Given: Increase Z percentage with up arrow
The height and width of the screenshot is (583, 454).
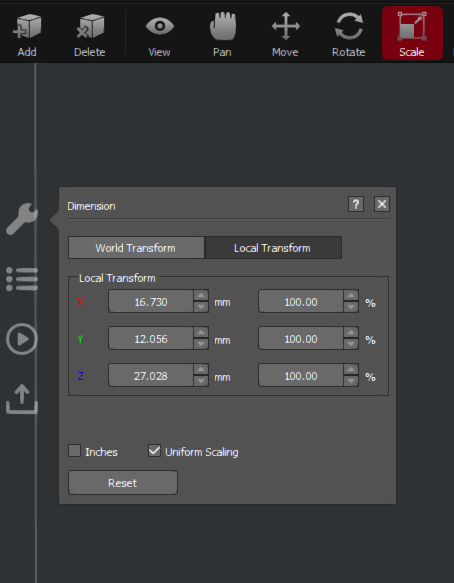Looking at the screenshot, I should click(351, 370).
